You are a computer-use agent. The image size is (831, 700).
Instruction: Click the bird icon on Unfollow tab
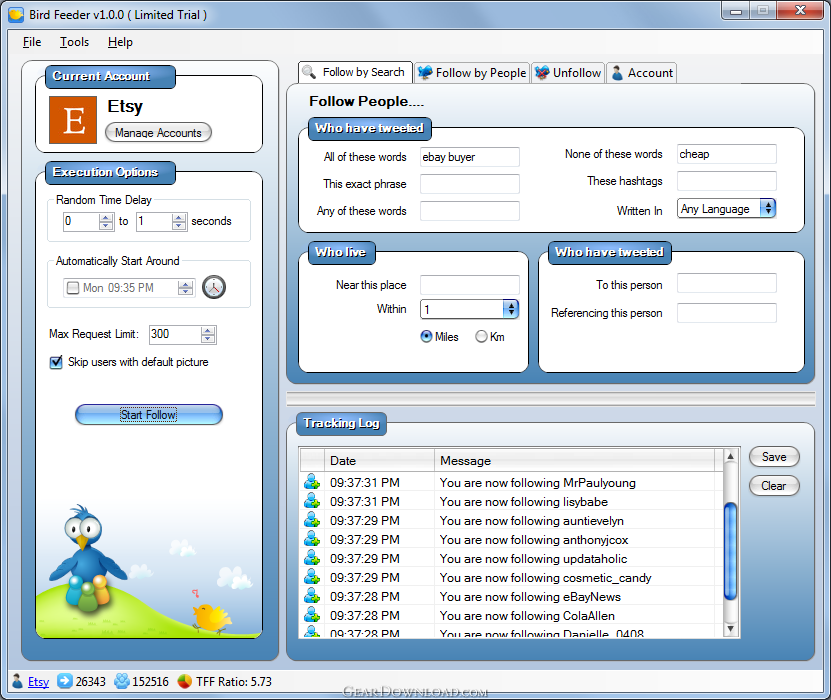542,73
